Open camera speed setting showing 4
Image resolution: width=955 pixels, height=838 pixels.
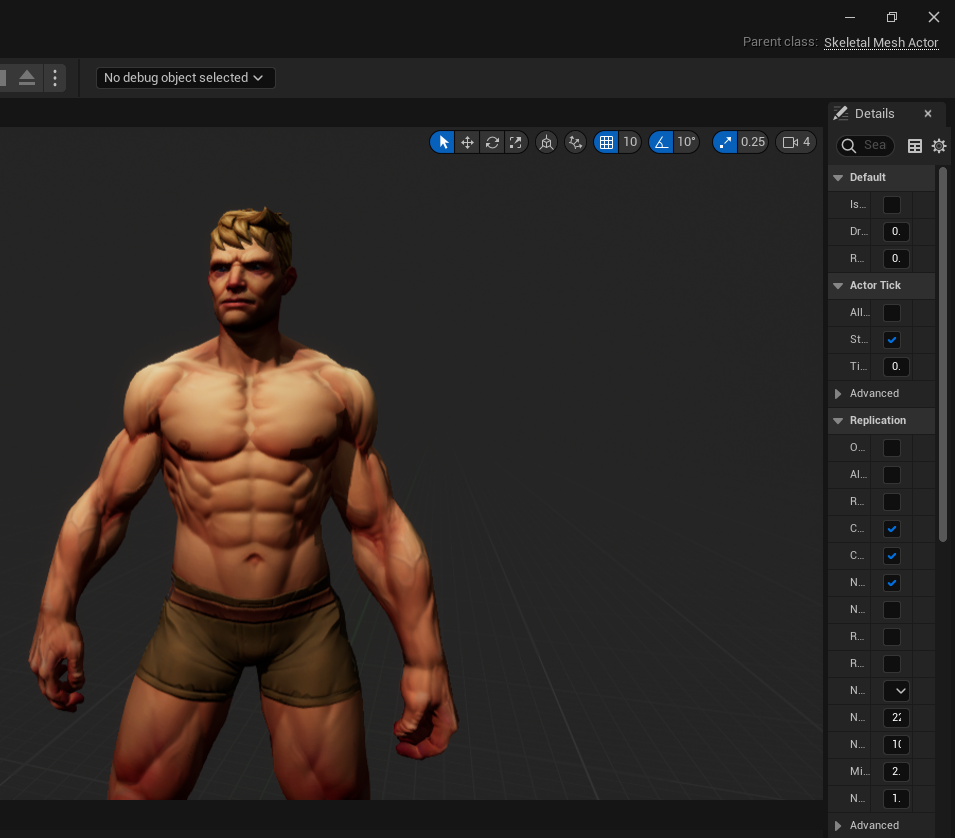(x=796, y=143)
